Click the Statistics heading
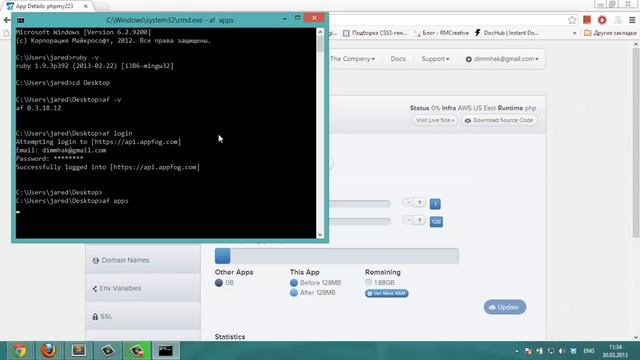Image resolution: width=640 pixels, height=360 pixels. tap(230, 337)
